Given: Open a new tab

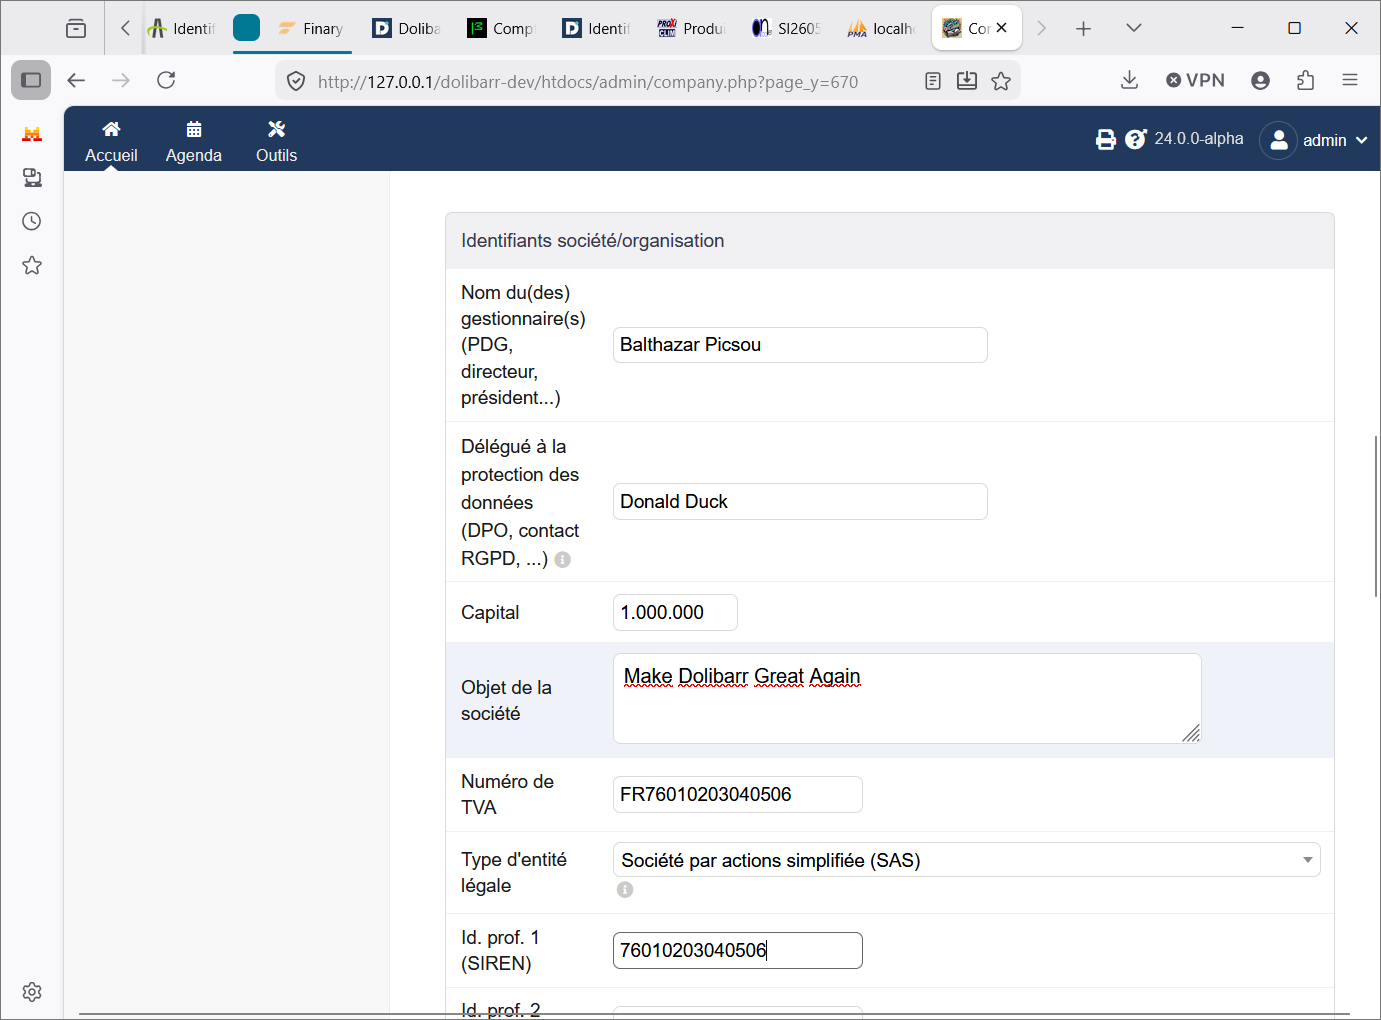Looking at the screenshot, I should pyautogui.click(x=1083, y=28).
